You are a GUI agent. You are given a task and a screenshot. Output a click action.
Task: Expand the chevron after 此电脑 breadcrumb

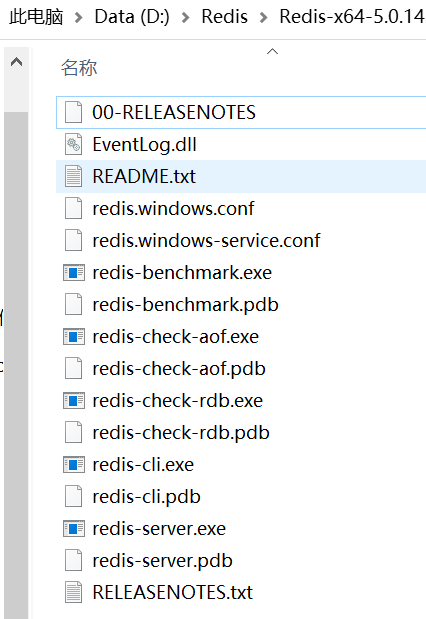(79, 18)
